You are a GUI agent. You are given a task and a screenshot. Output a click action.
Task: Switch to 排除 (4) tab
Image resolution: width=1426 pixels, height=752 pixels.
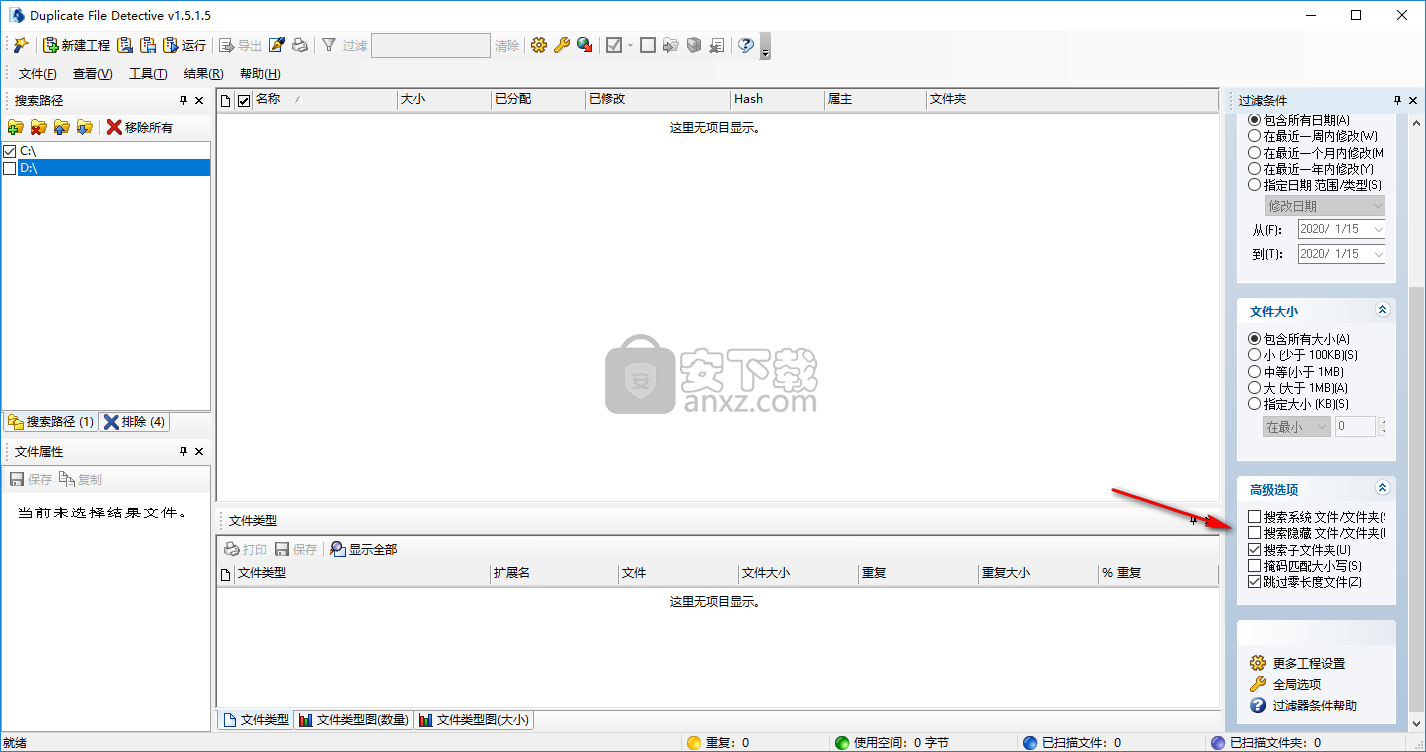tap(135, 422)
